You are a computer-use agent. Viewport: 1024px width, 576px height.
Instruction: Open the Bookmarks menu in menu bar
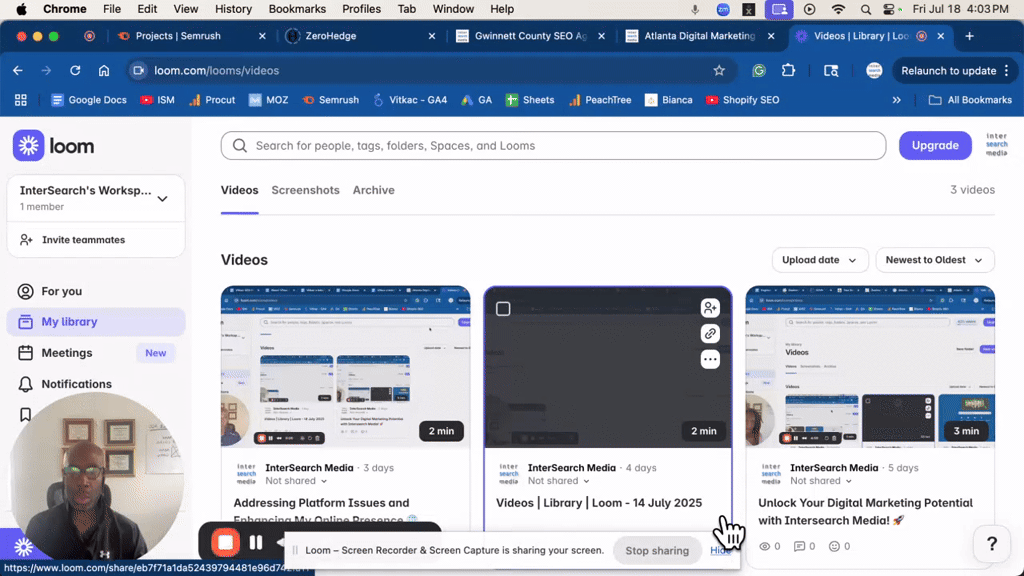297,9
